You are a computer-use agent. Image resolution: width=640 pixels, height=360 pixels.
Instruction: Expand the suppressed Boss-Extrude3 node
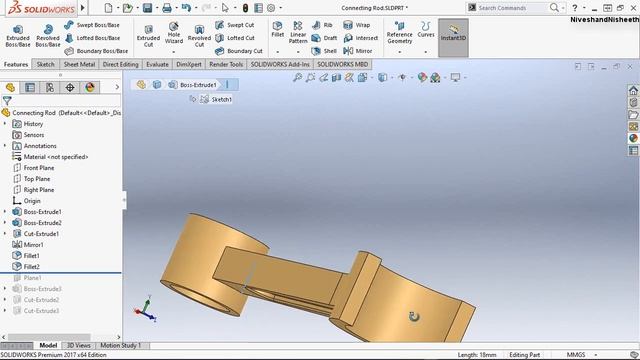pyautogui.click(x=5, y=289)
